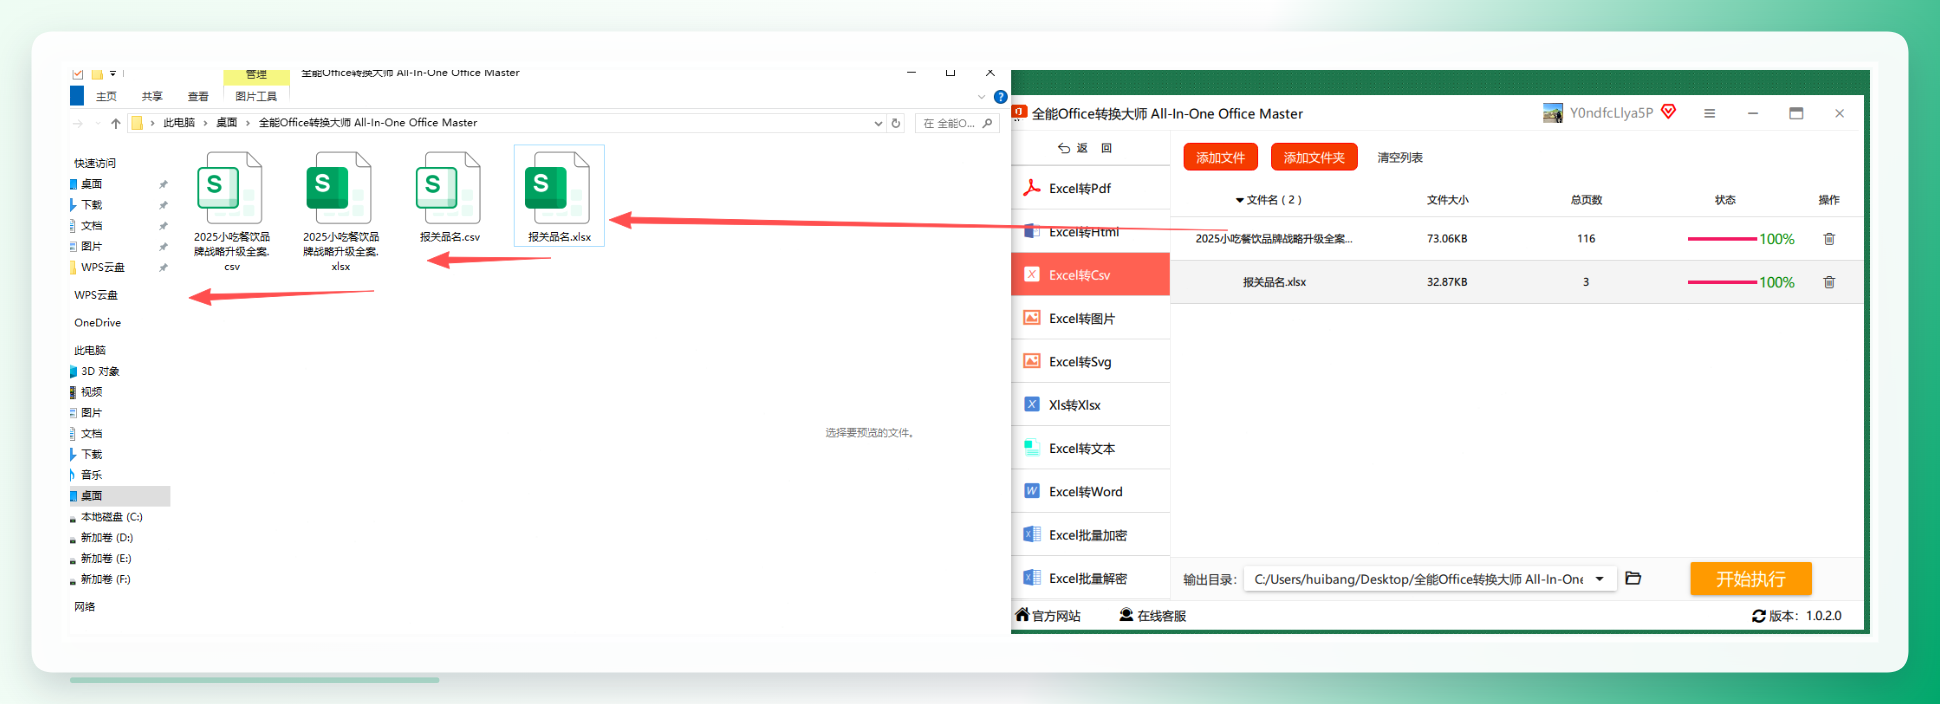The width and height of the screenshot is (1940, 704).
Task: Open the address bar history dropdown in Explorer
Action: click(878, 123)
